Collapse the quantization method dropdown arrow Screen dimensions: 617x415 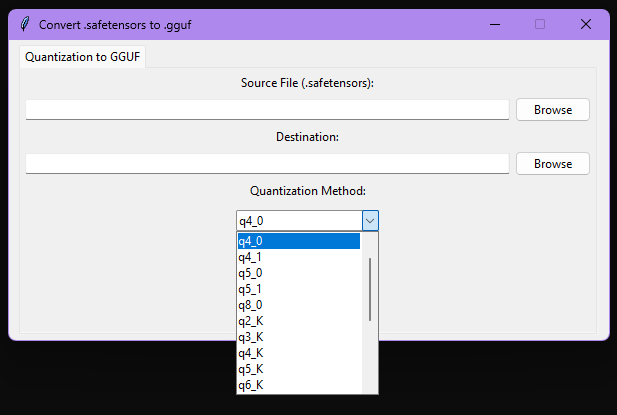point(370,221)
